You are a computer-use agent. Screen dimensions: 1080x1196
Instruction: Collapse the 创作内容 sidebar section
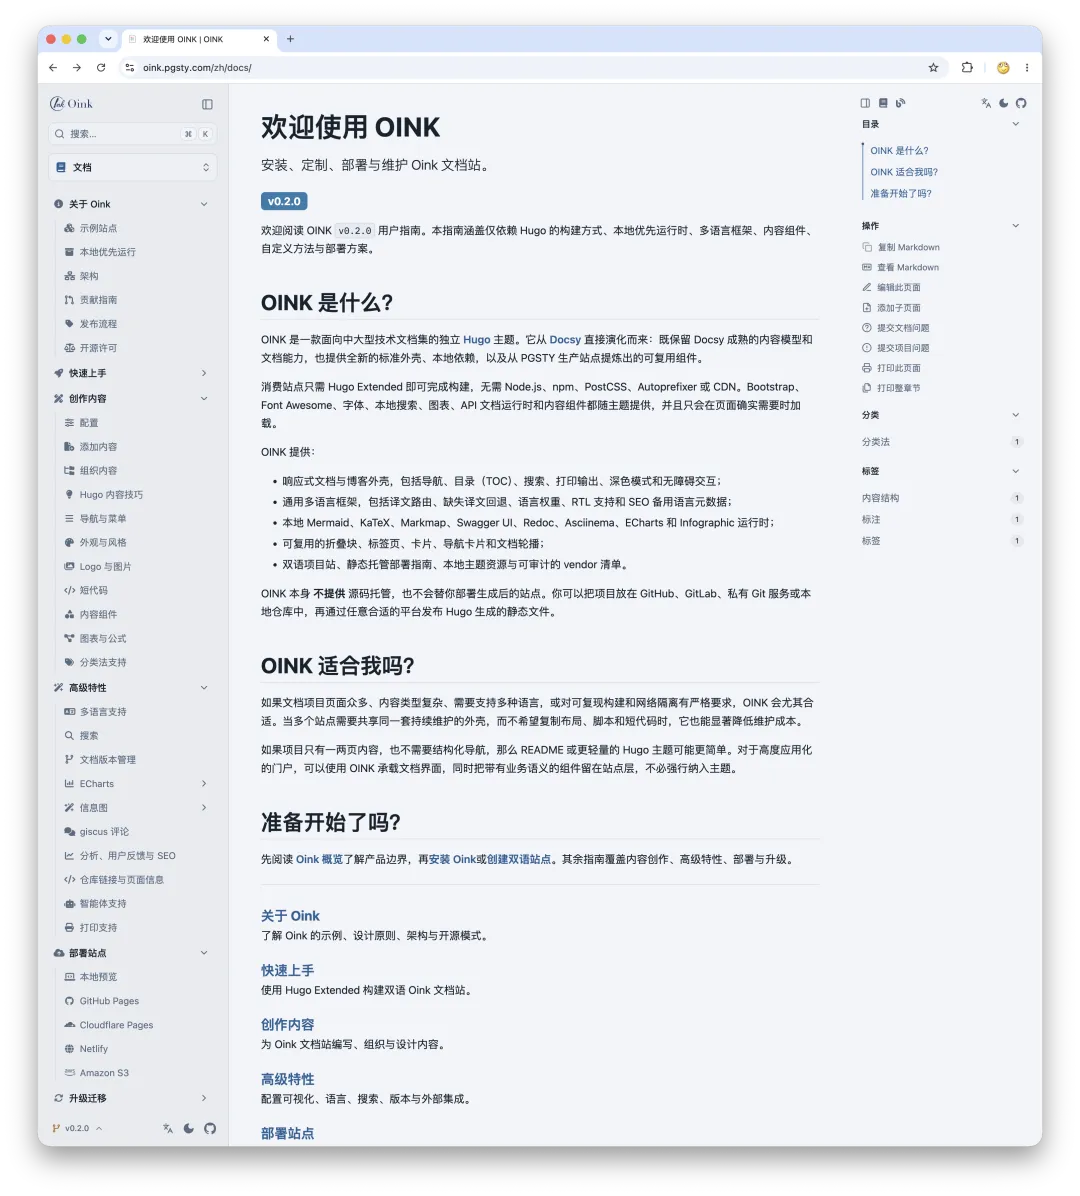click(204, 398)
